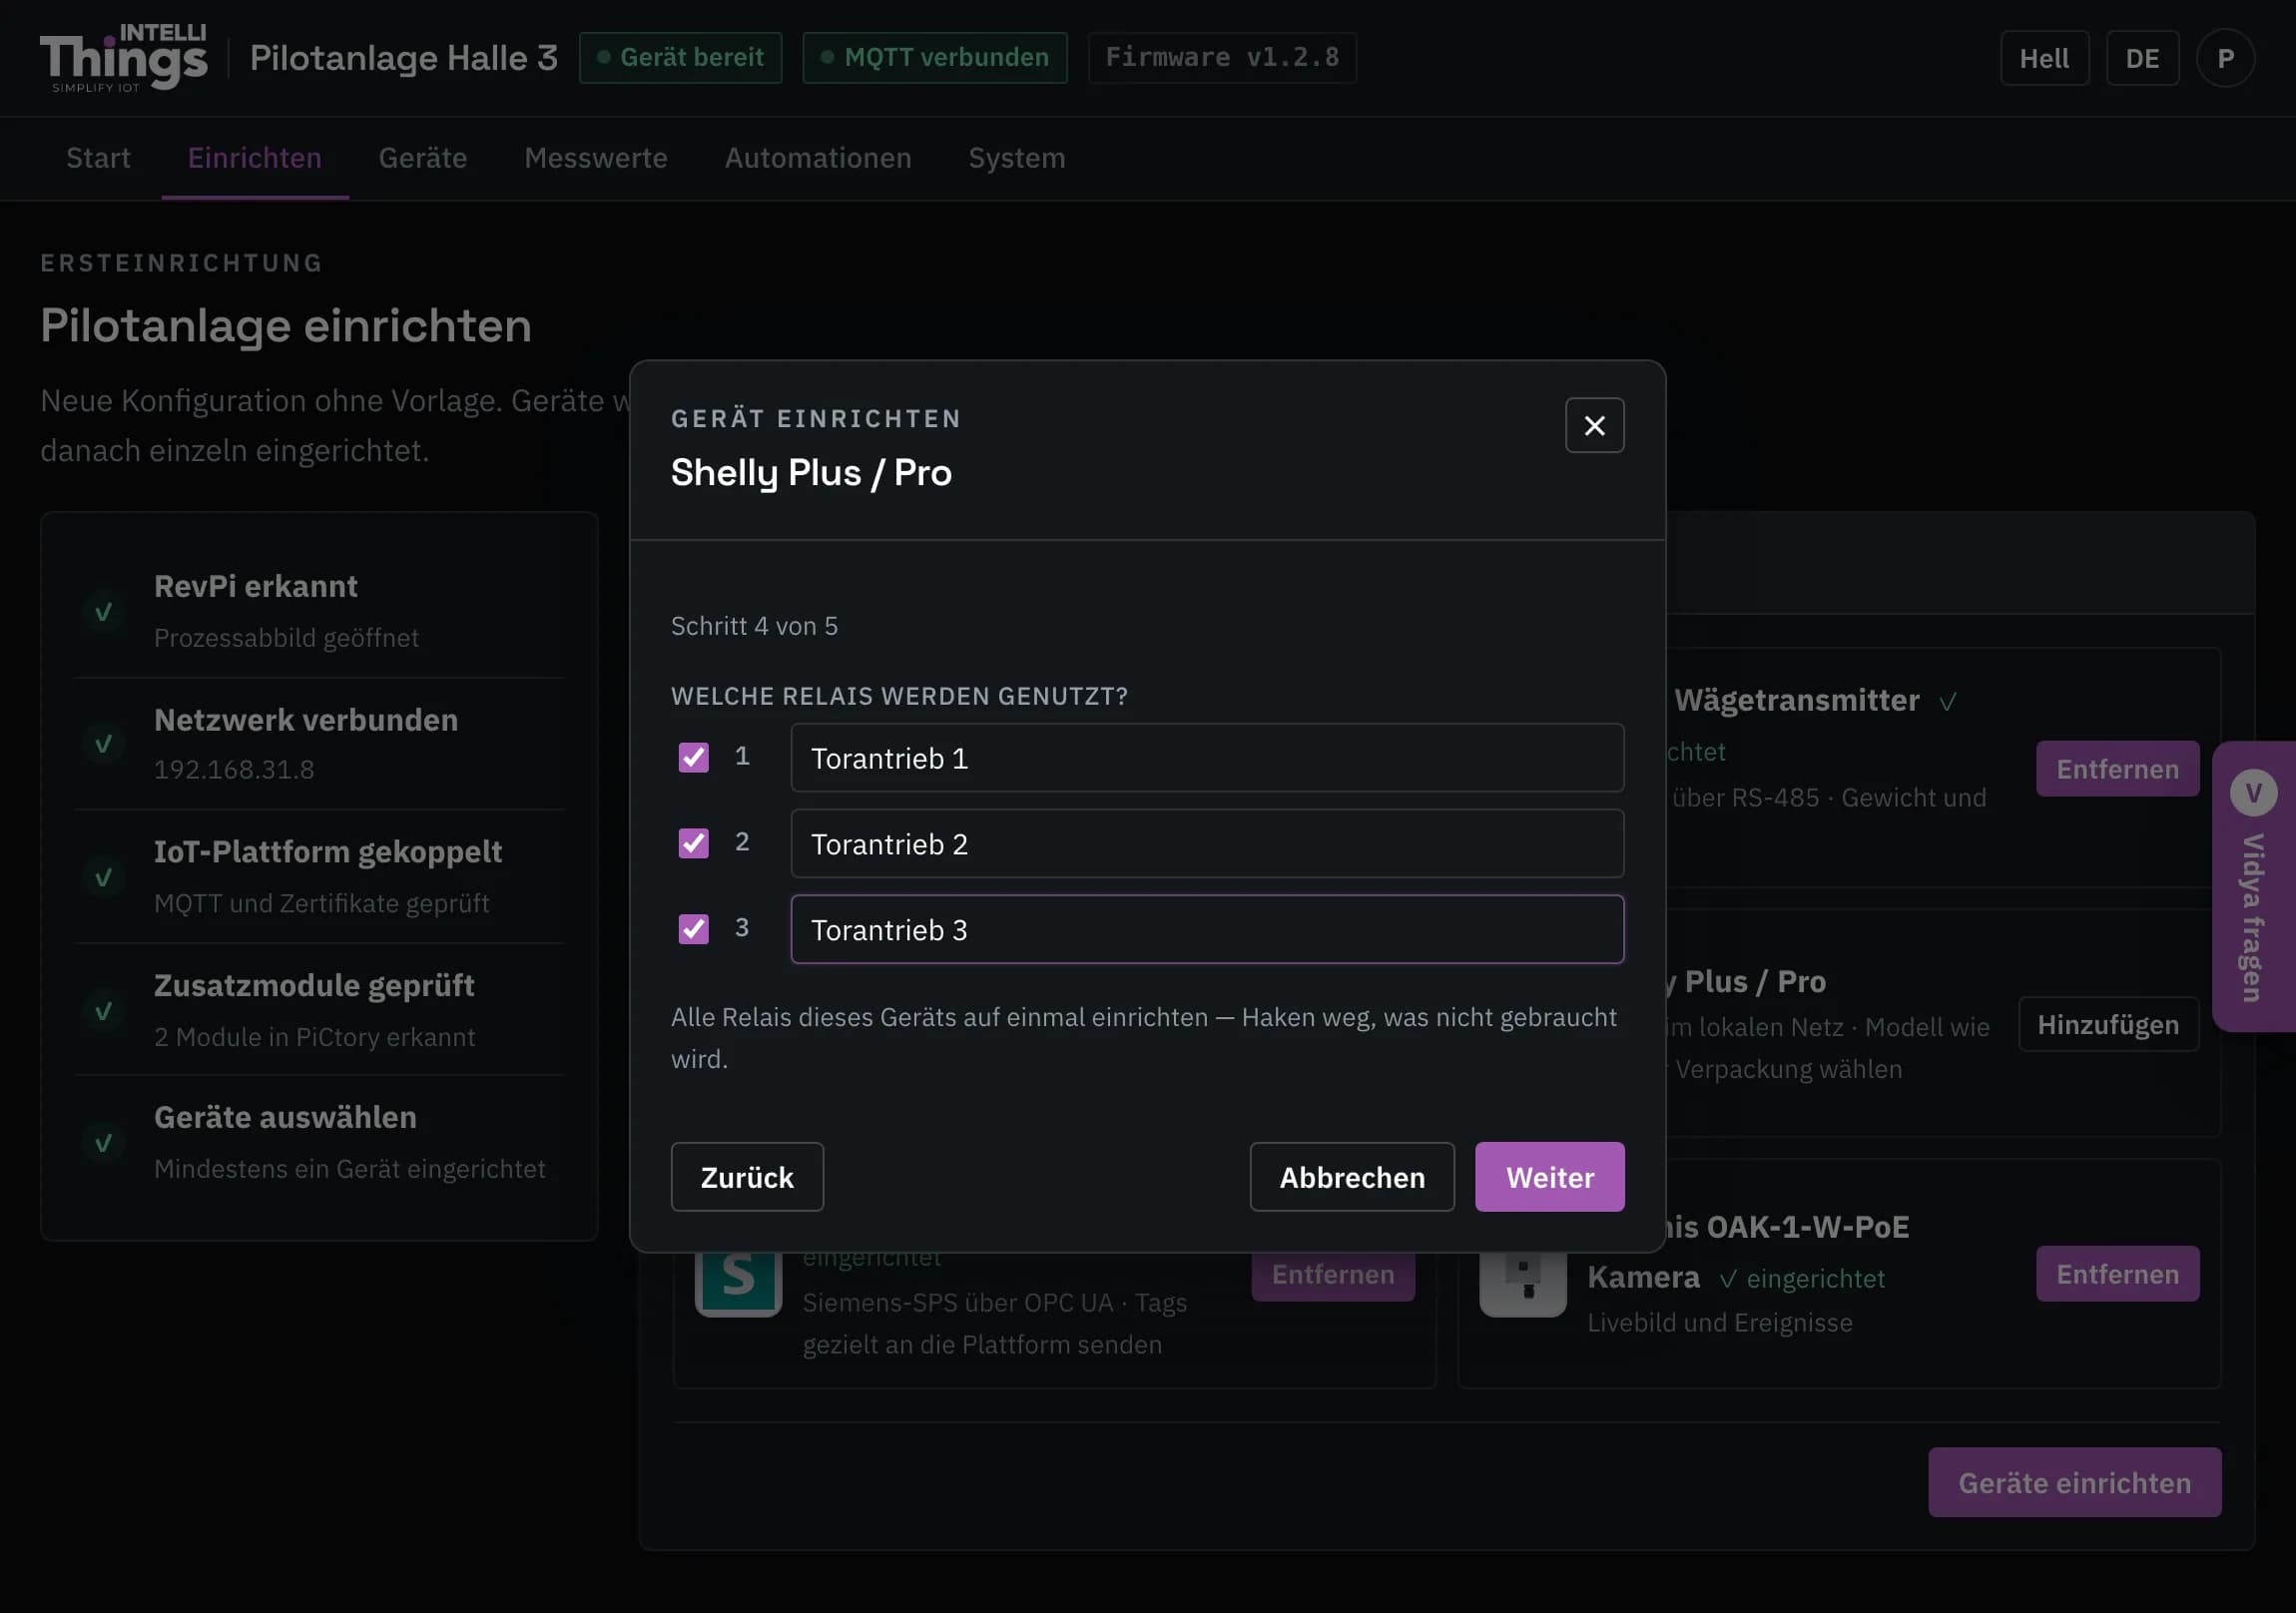2296x1613 pixels.
Task: Change language via the DE button
Action: coord(2142,58)
